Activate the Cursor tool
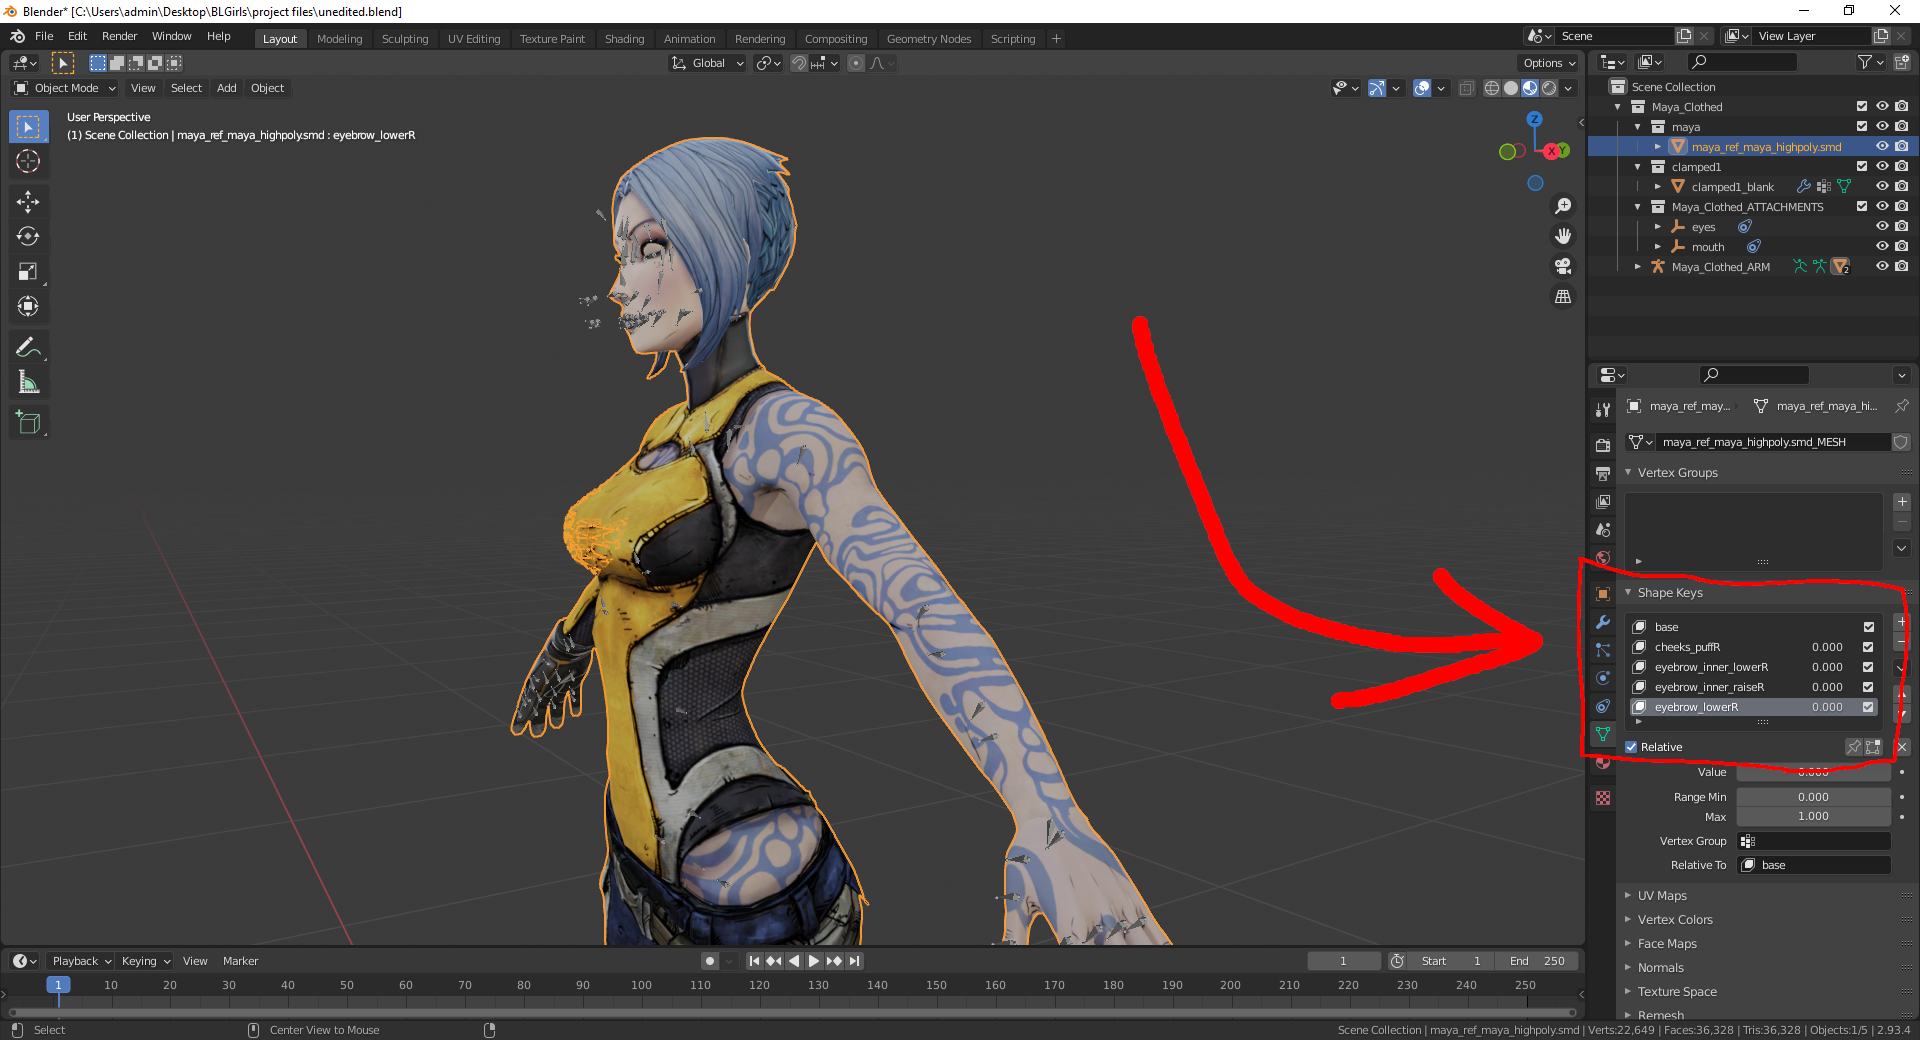Viewport: 1920px width, 1040px height. coord(28,161)
